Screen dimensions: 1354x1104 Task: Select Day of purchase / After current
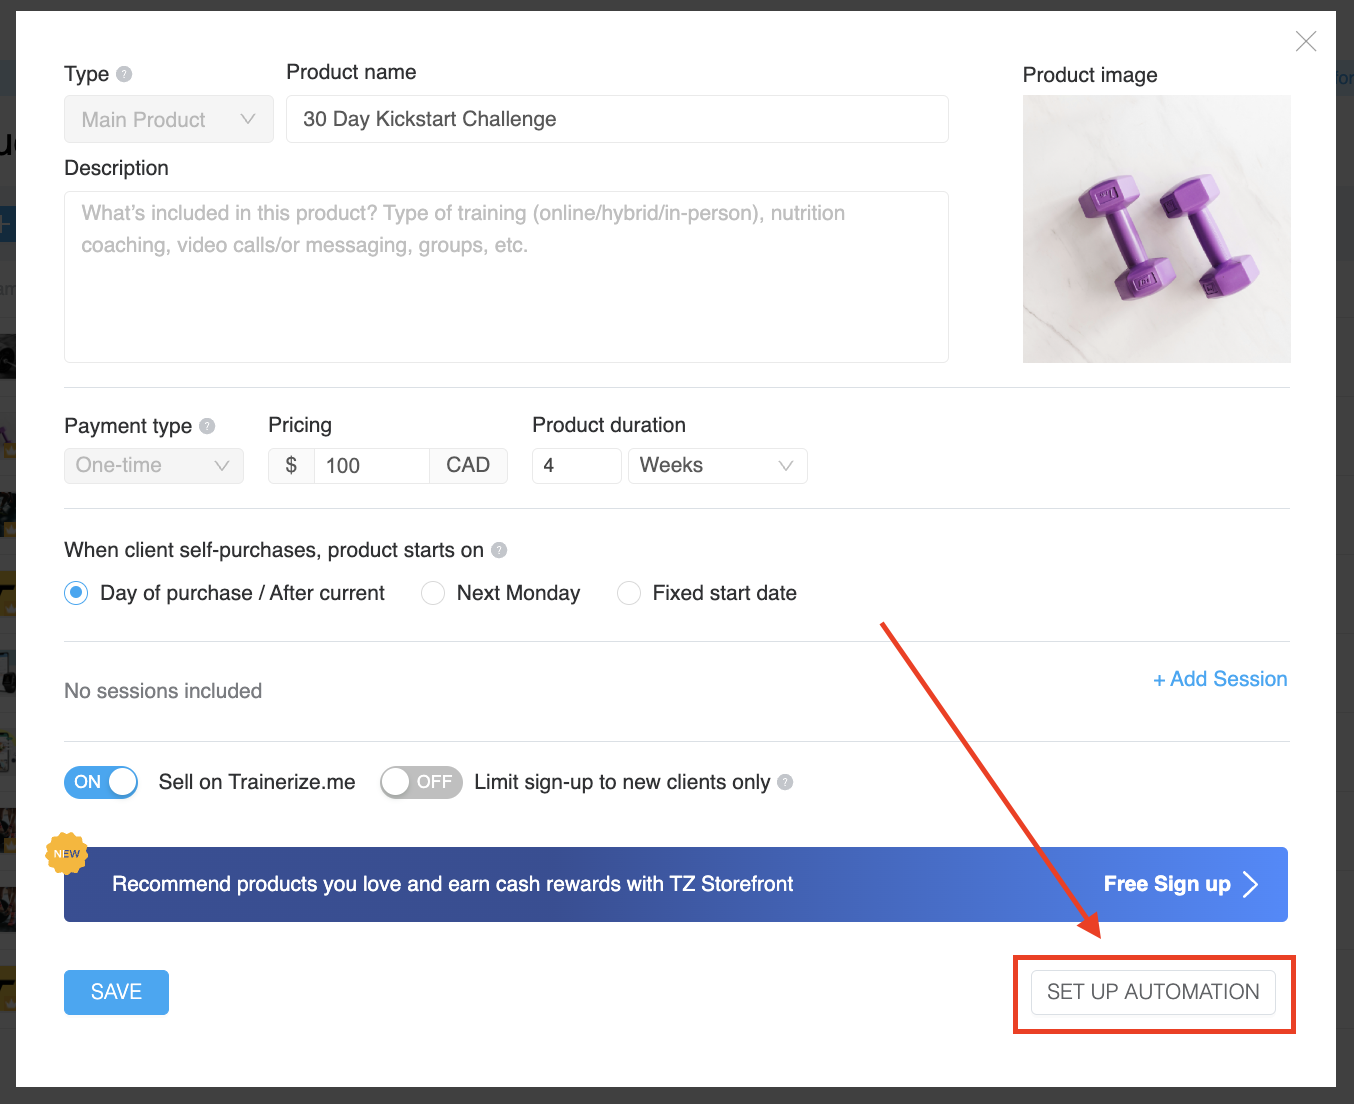tap(76, 593)
